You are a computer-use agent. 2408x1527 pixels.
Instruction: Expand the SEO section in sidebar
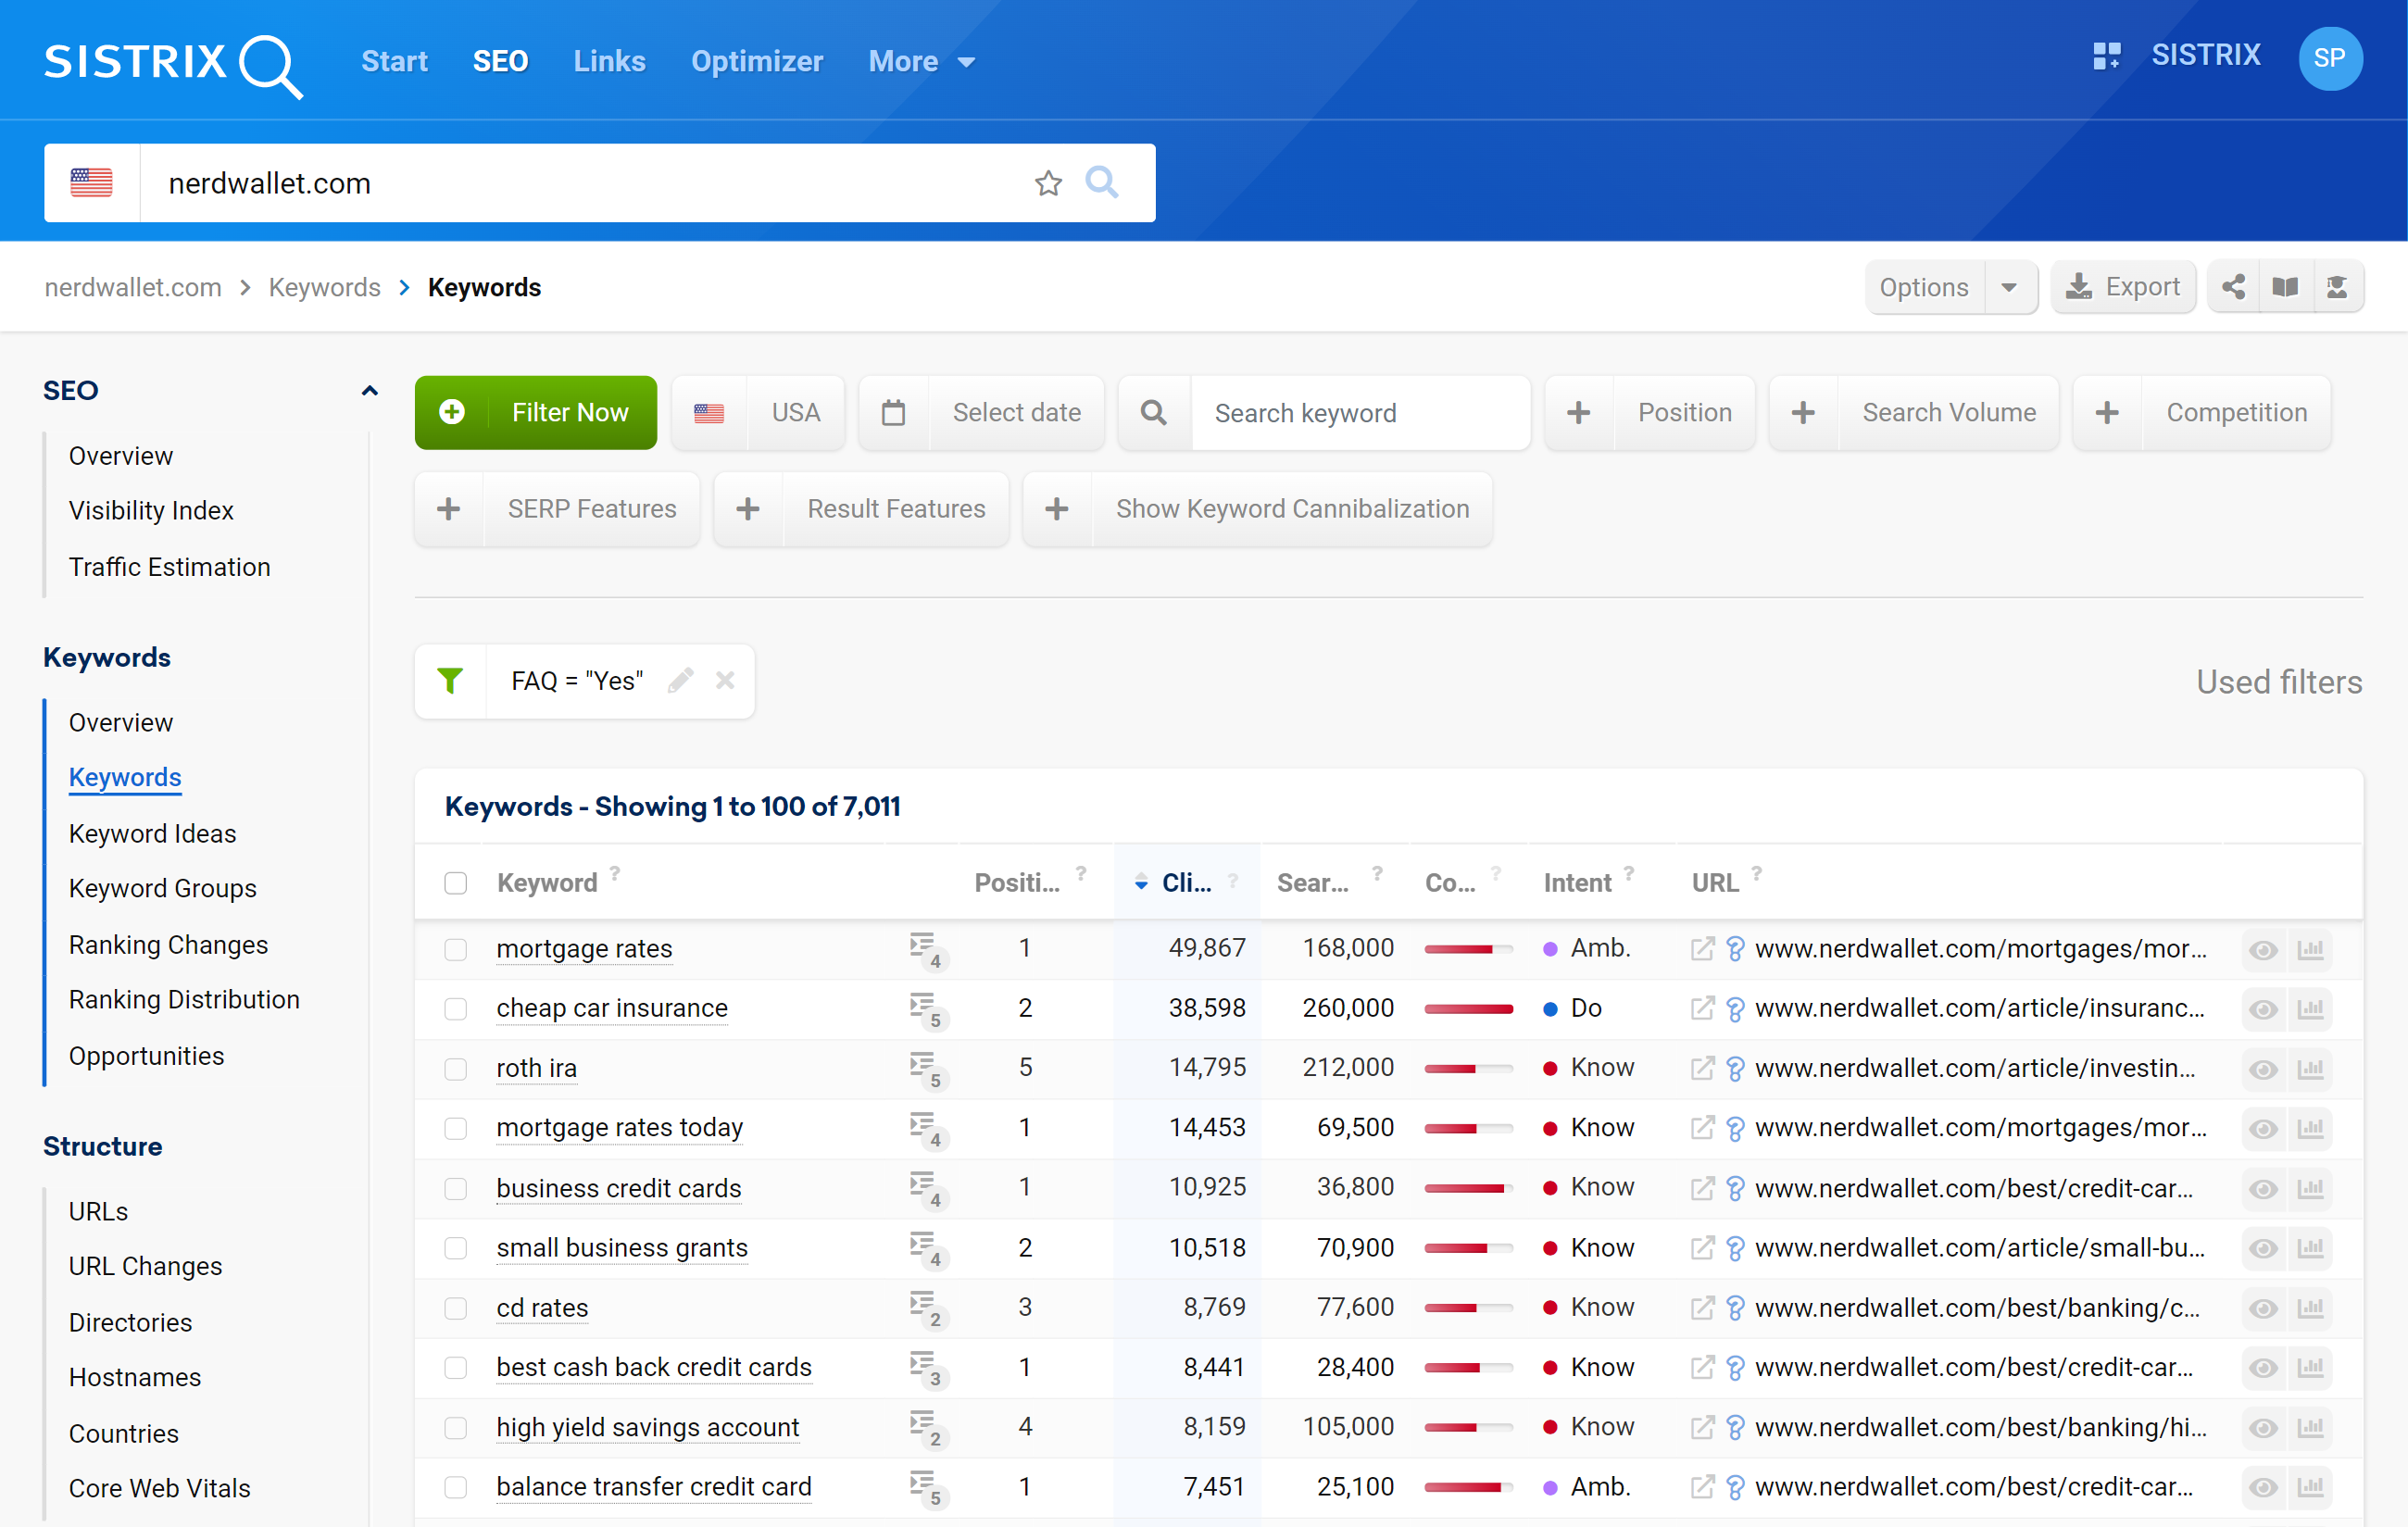[369, 390]
